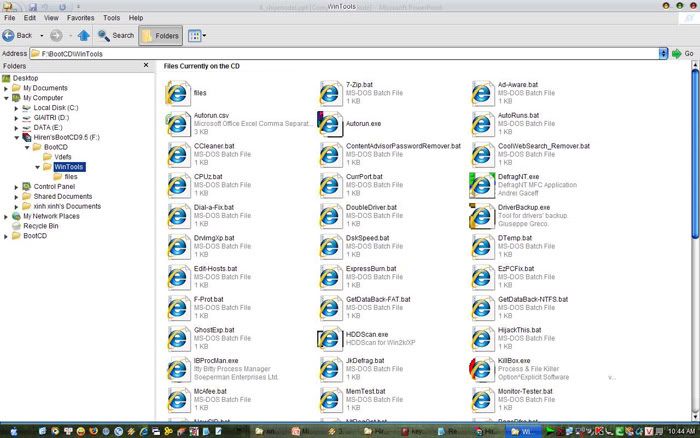
Task: Select the Autorun.csv file icon
Action: (177, 122)
